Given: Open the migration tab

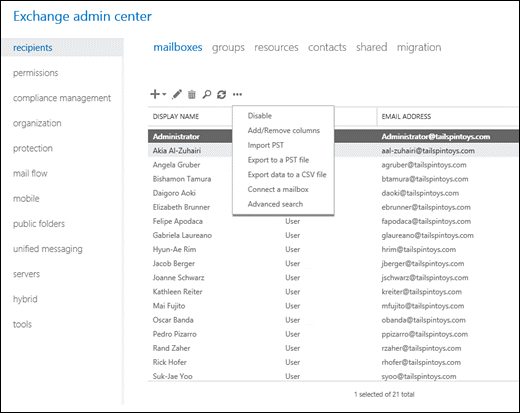Looking at the screenshot, I should pyautogui.click(x=419, y=47).
